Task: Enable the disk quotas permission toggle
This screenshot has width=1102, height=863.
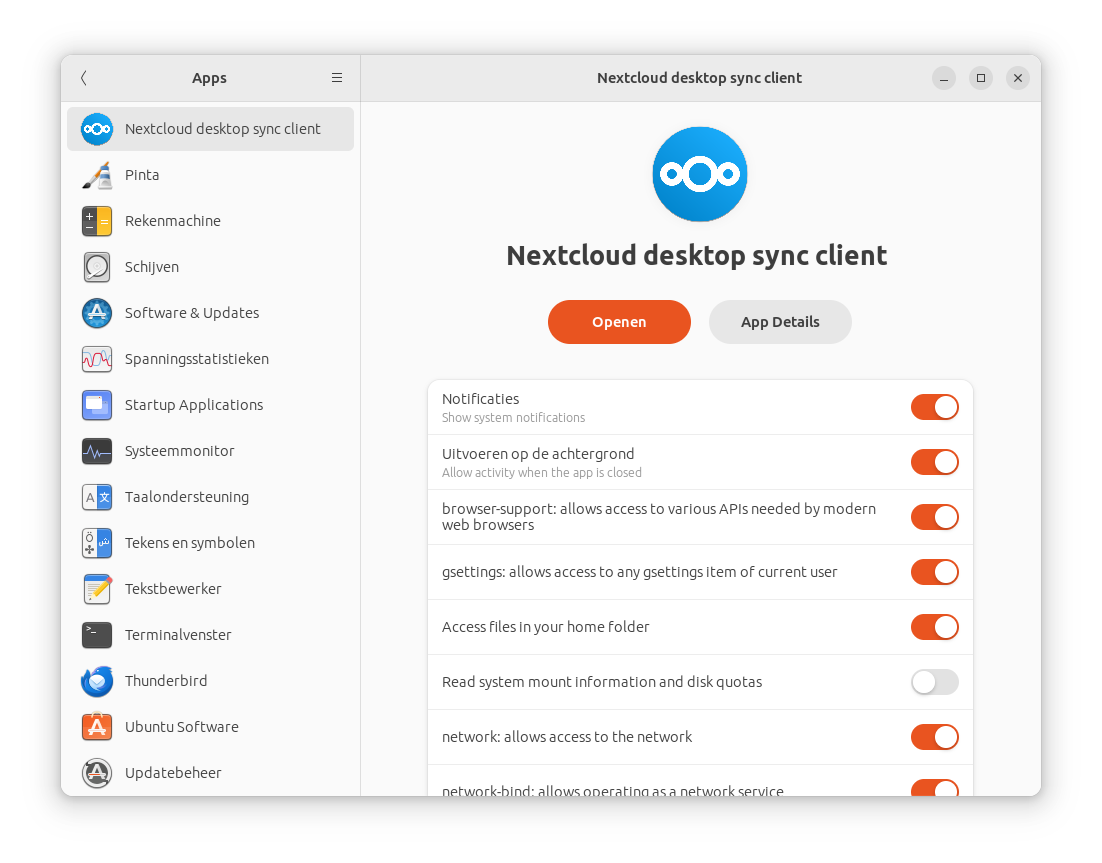Action: pyautogui.click(x=934, y=682)
